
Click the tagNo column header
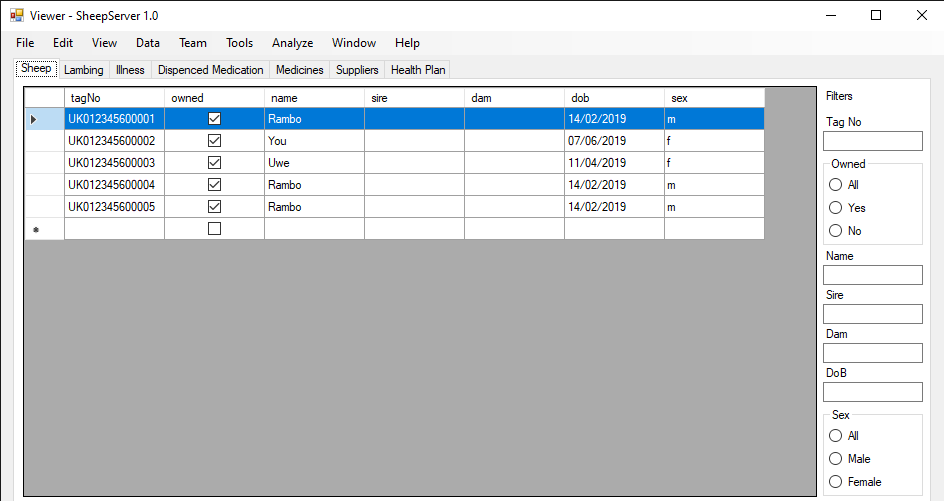(x=114, y=98)
